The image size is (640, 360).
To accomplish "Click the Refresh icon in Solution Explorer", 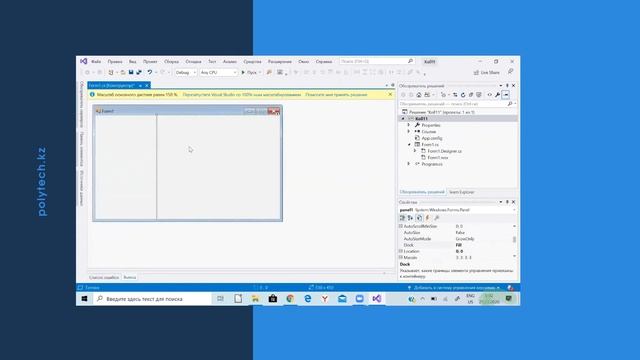I will (x=463, y=95).
